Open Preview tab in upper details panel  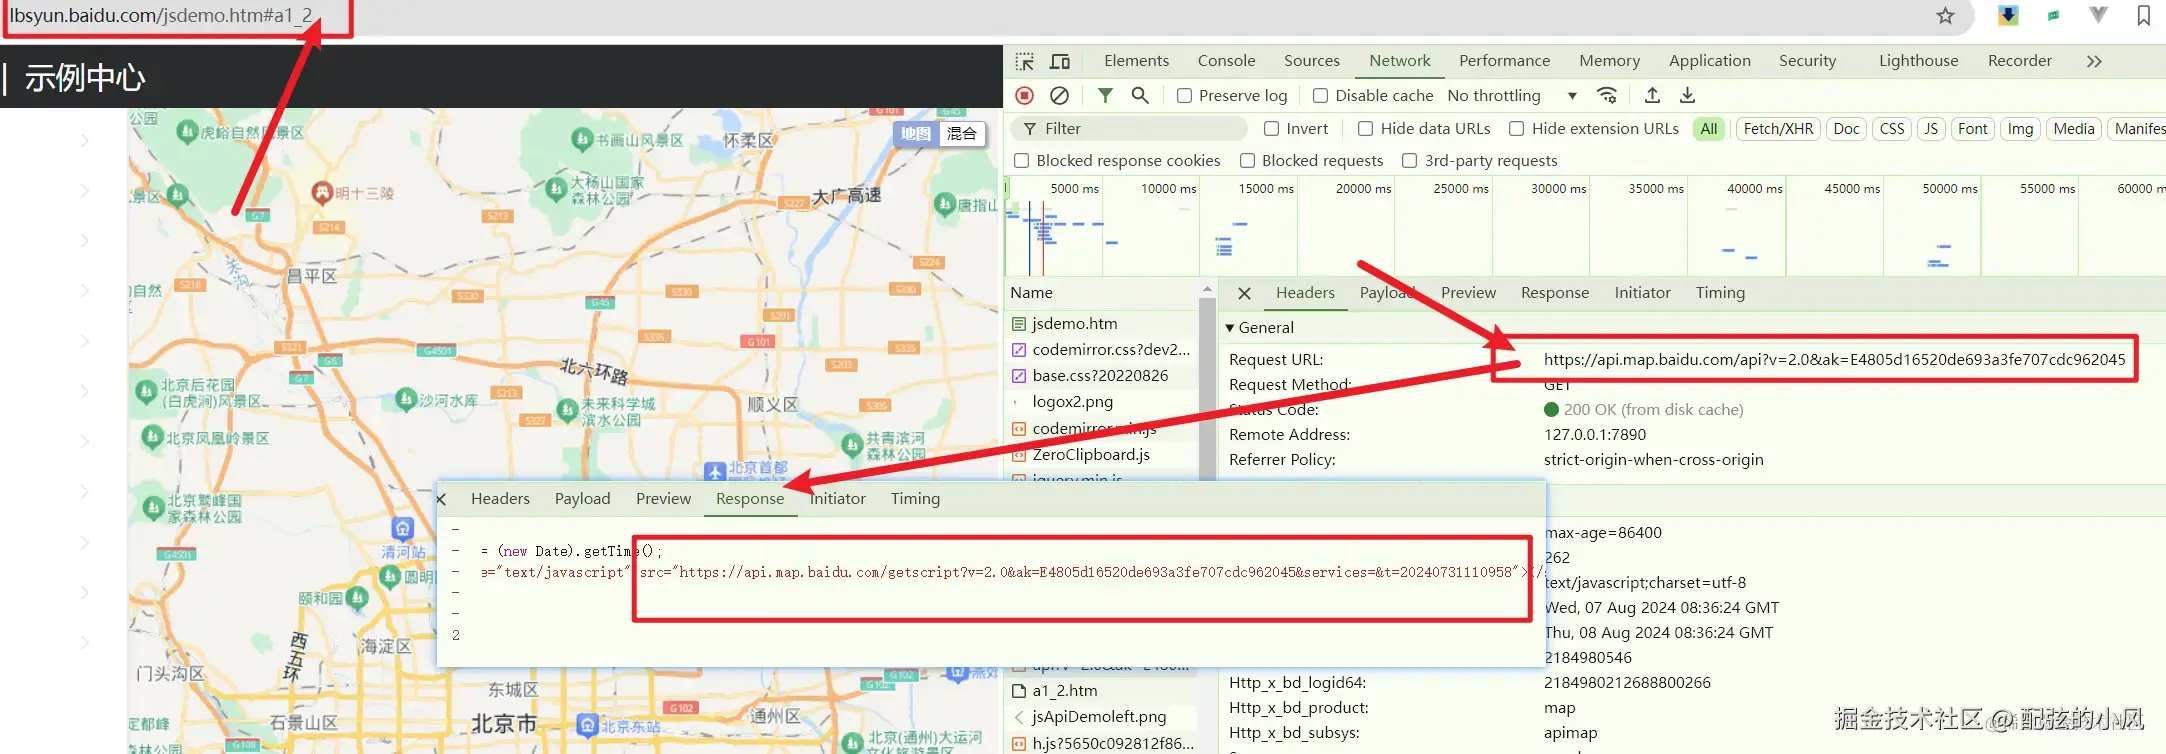[x=1468, y=292]
